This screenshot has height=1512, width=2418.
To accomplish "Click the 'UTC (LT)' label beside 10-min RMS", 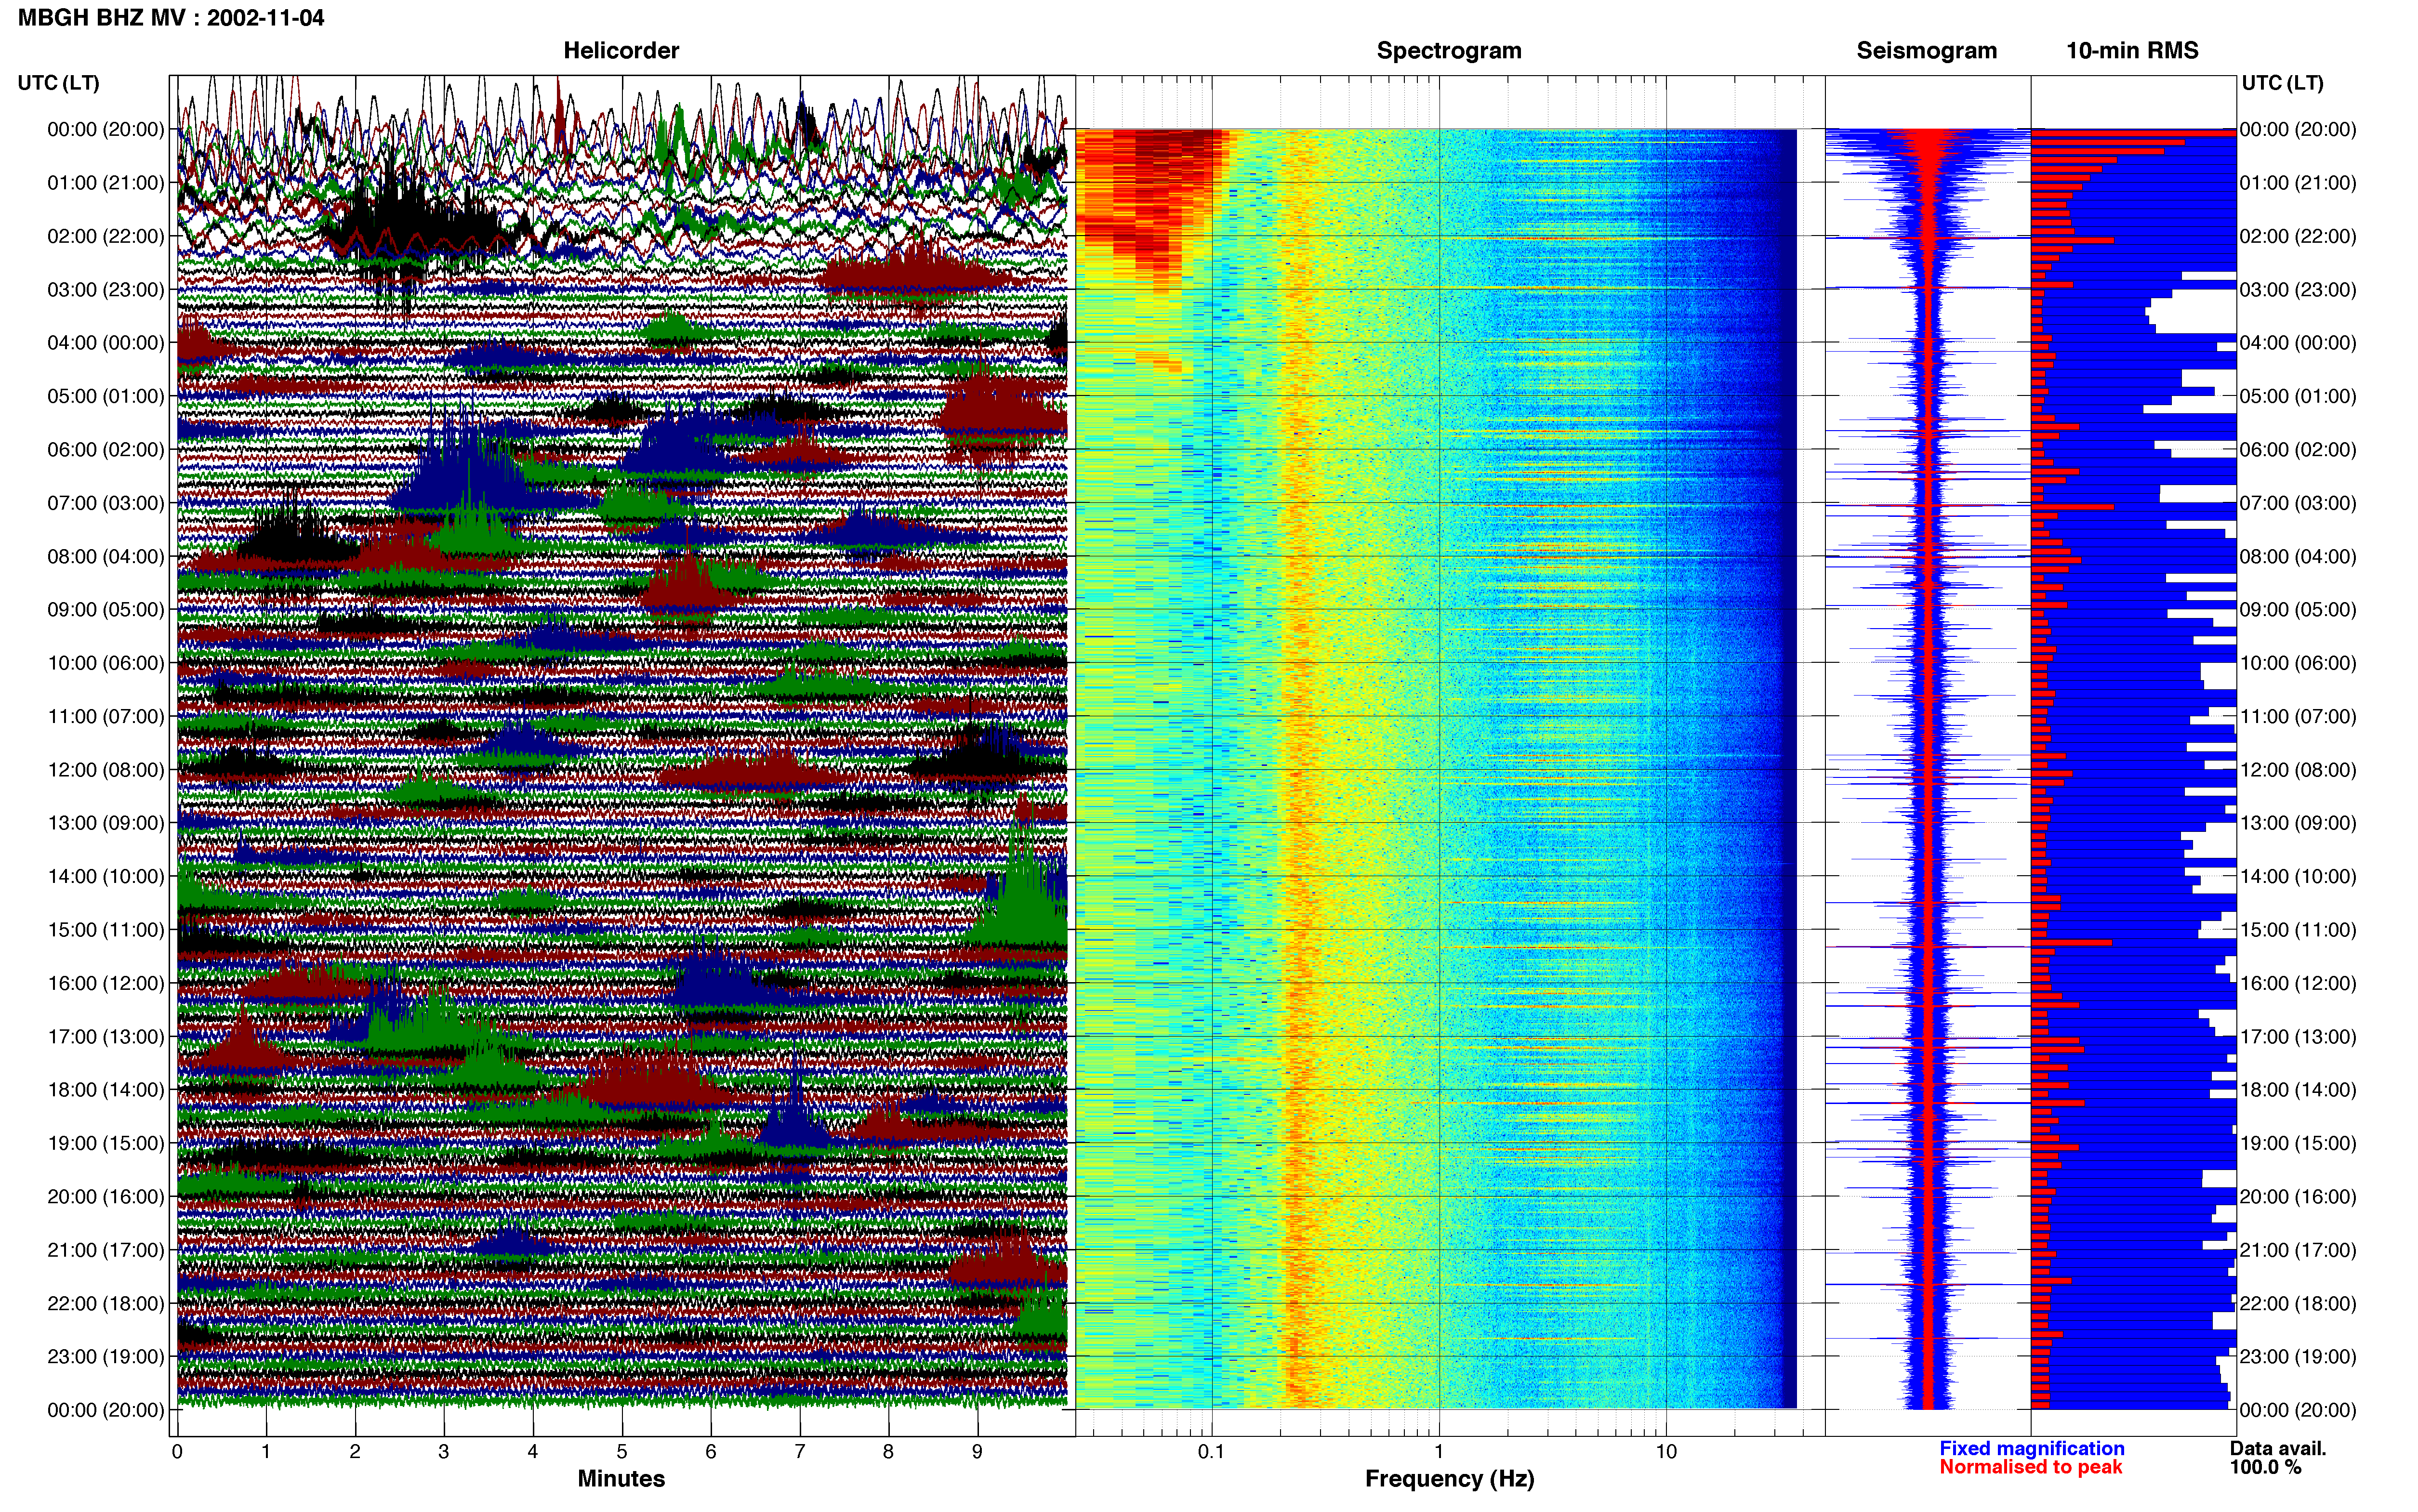I will (2283, 83).
